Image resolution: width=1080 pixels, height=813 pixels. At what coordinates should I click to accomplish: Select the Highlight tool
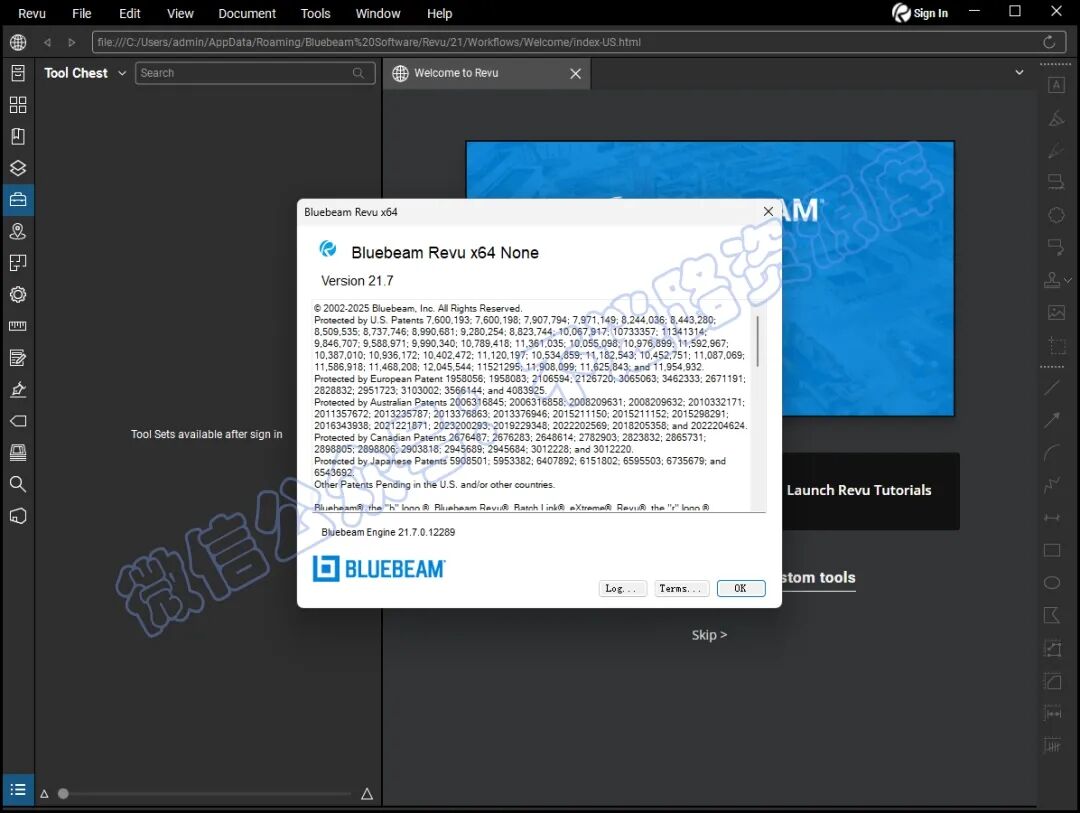pos(1056,118)
